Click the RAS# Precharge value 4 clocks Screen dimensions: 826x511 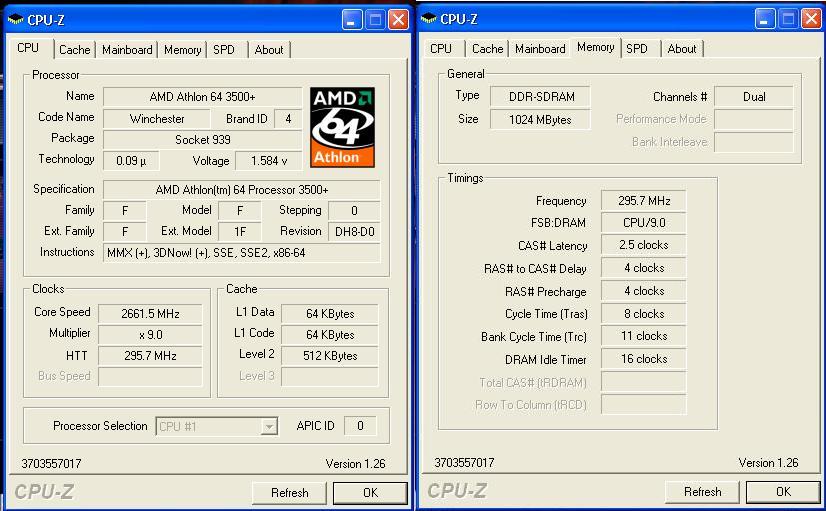pos(644,291)
